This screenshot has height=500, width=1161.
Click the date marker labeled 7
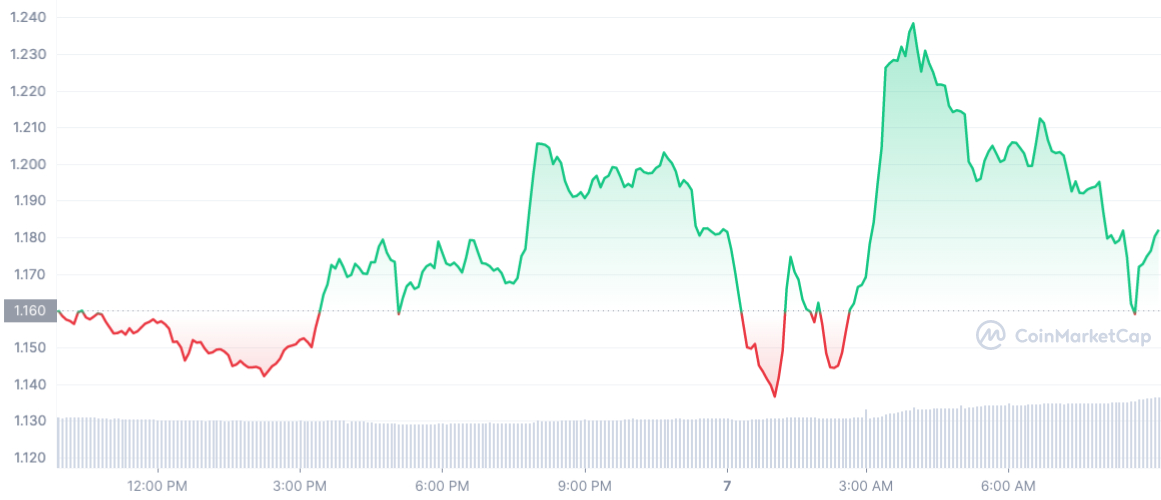click(727, 487)
